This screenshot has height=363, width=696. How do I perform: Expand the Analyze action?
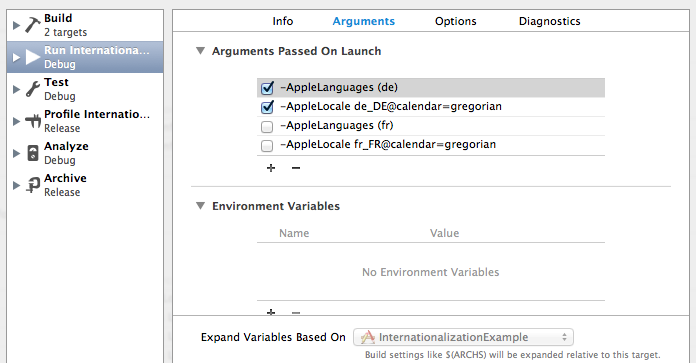coord(16,153)
